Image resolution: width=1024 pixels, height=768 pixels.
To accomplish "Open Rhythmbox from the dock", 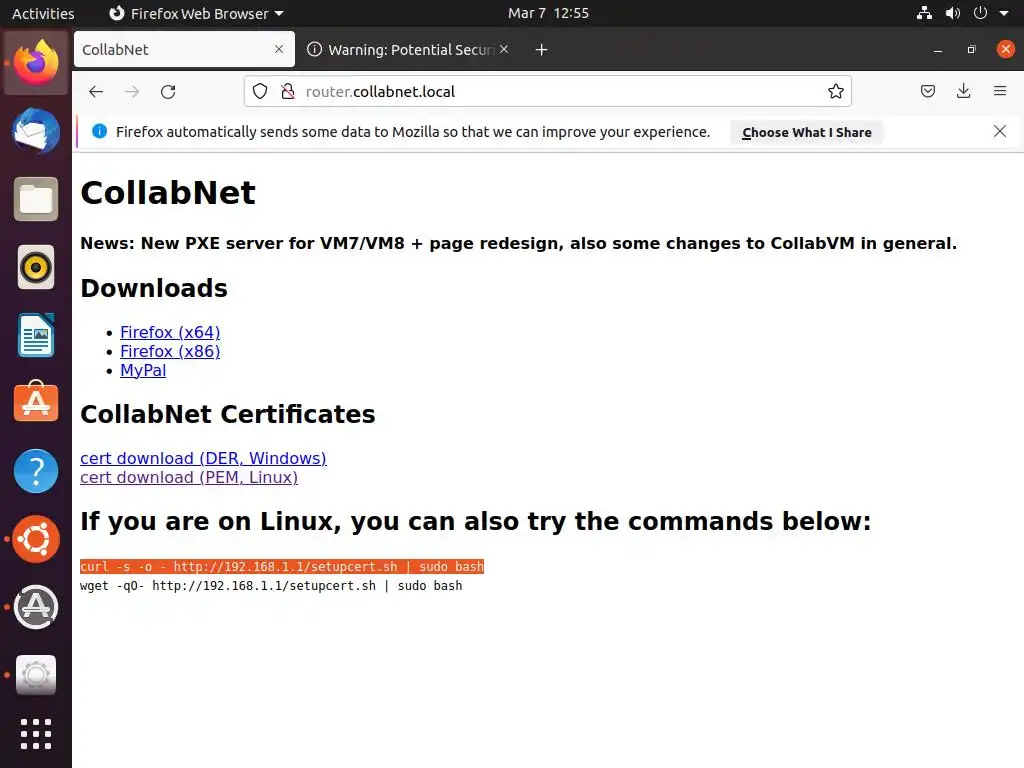I will click(x=36, y=267).
